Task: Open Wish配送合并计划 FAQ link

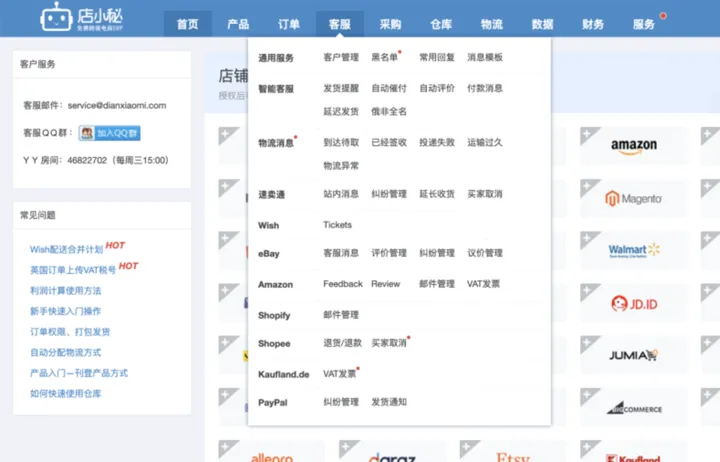Action: pyautogui.click(x=67, y=249)
